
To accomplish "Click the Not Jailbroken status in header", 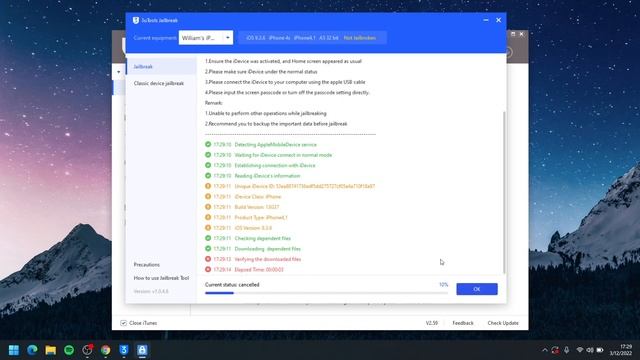I will (359, 38).
